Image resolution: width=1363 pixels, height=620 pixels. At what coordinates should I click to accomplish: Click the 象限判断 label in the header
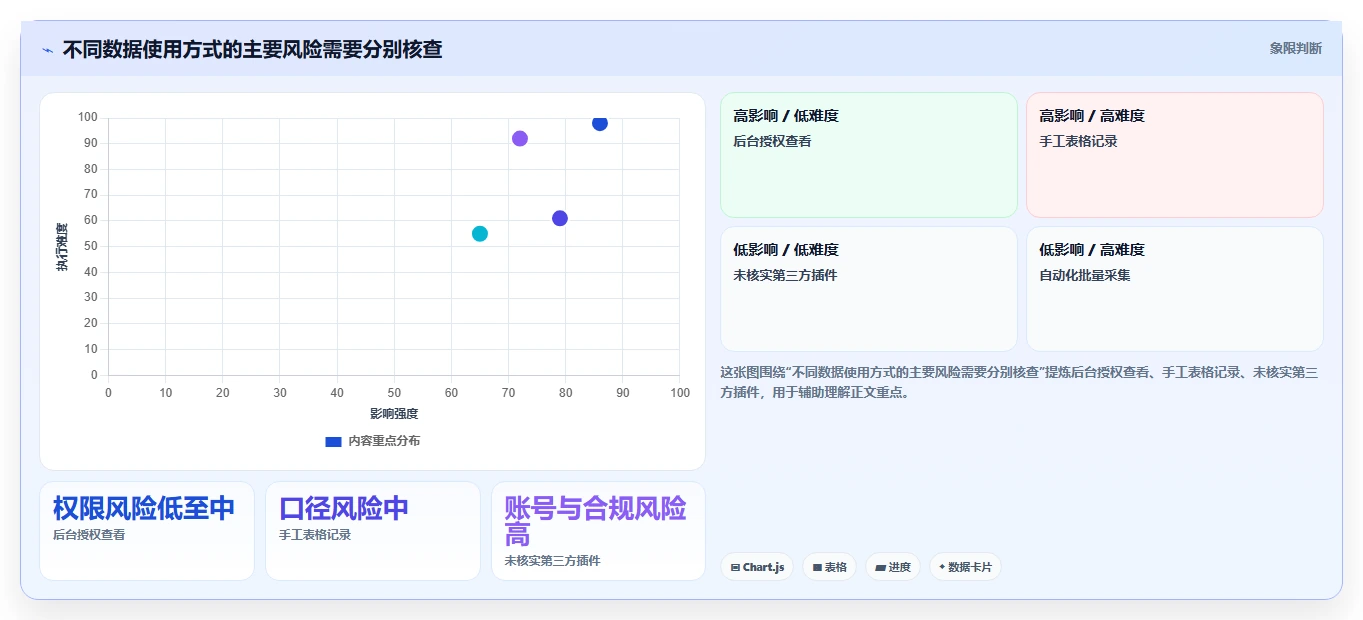[x=1295, y=48]
